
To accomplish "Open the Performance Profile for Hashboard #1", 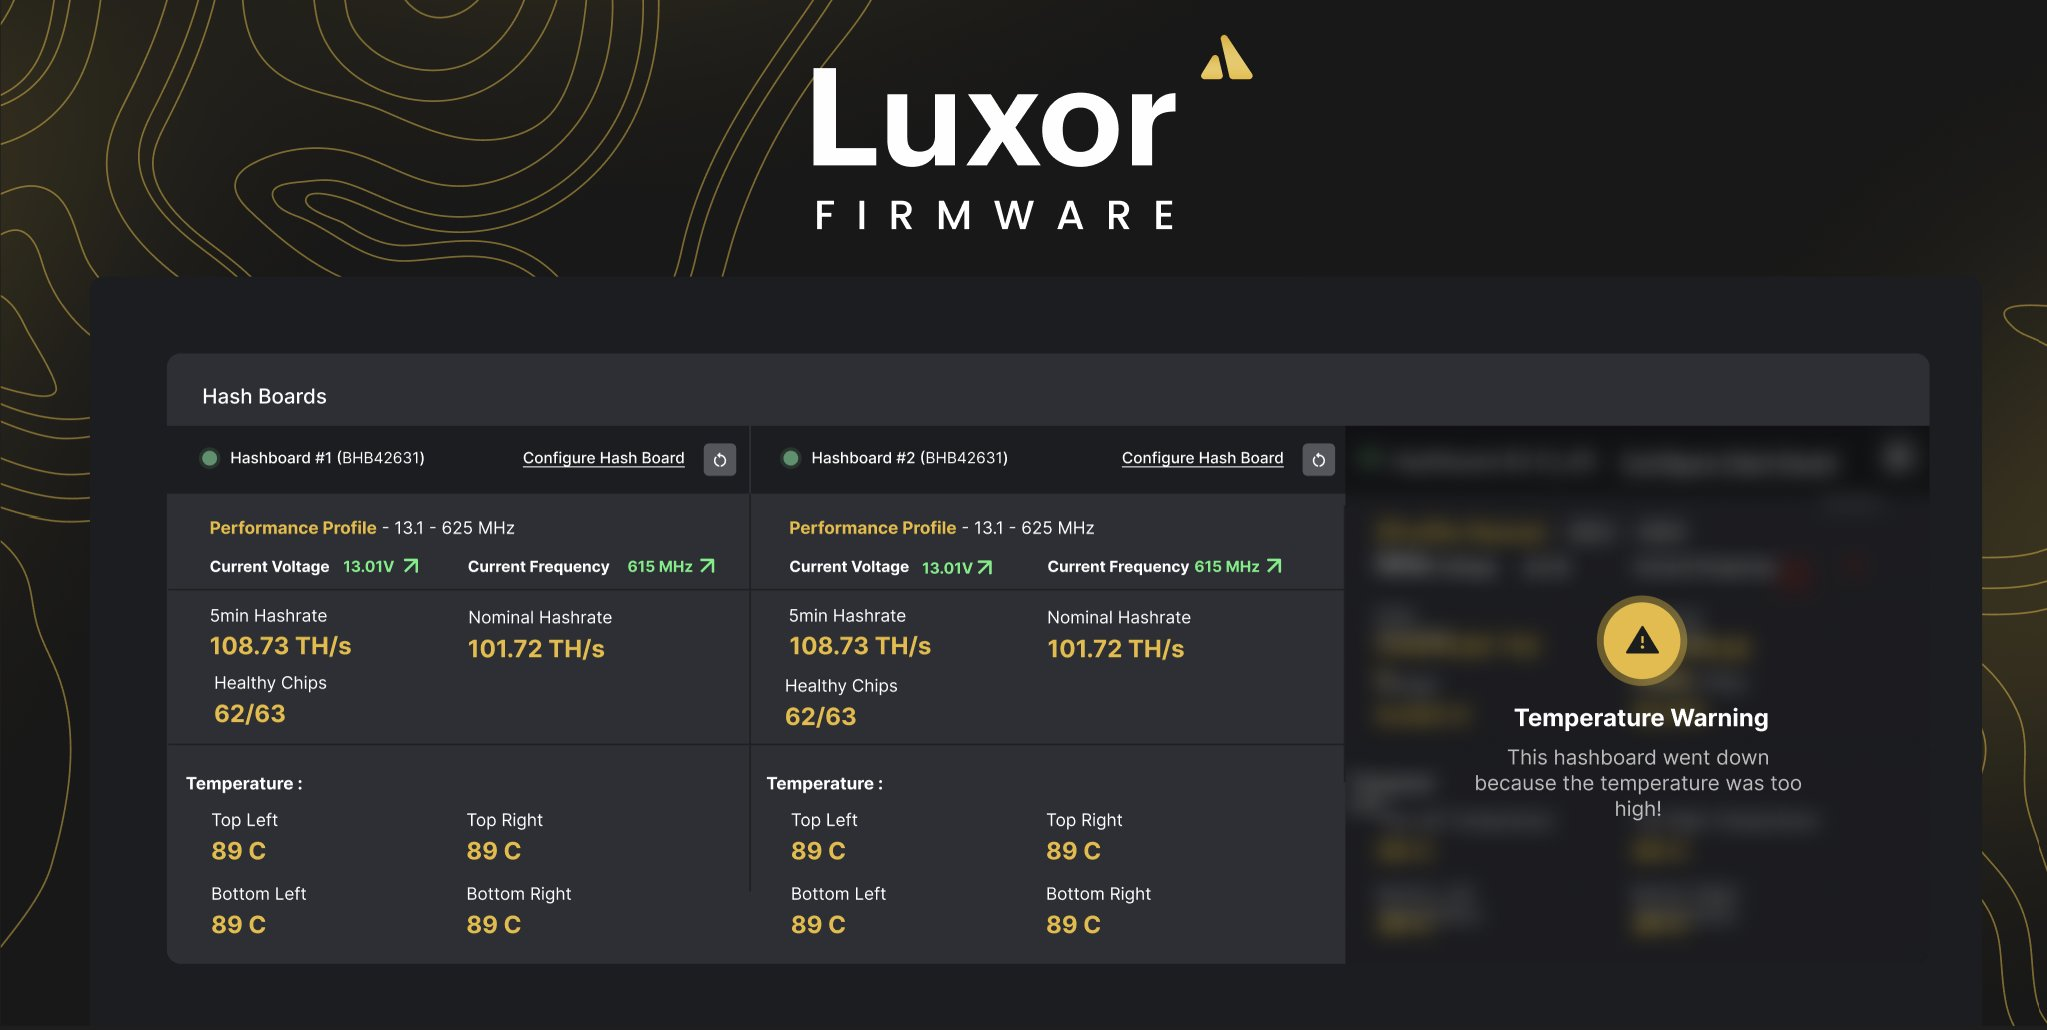I will point(293,528).
